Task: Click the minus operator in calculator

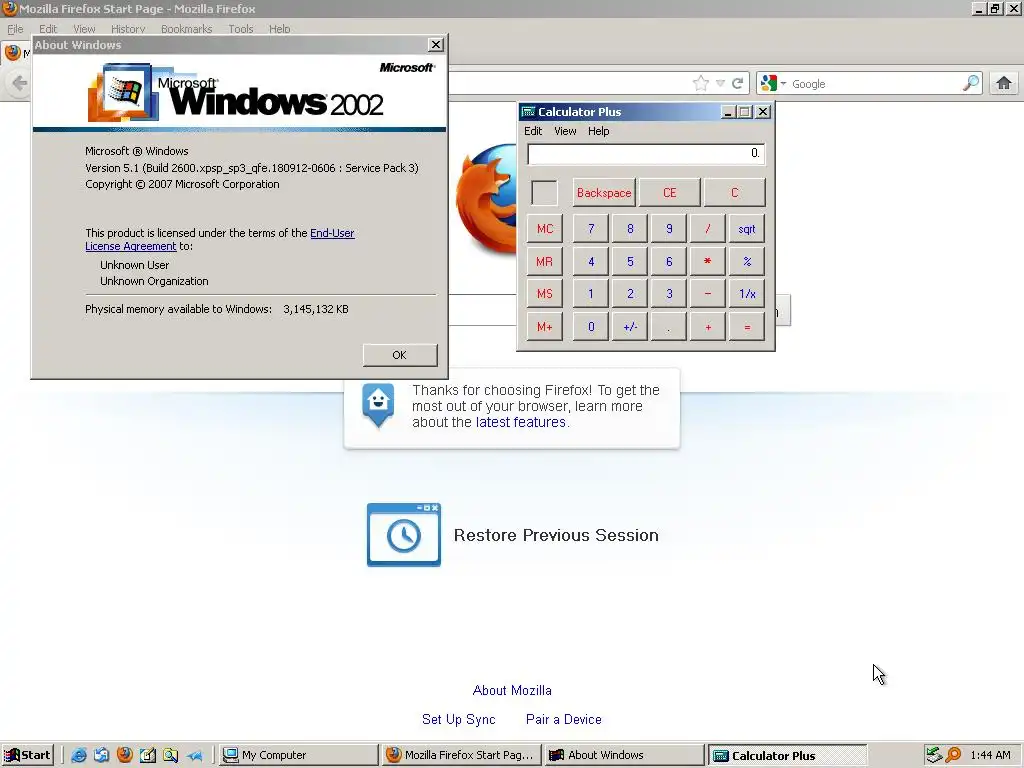Action: pos(708,294)
